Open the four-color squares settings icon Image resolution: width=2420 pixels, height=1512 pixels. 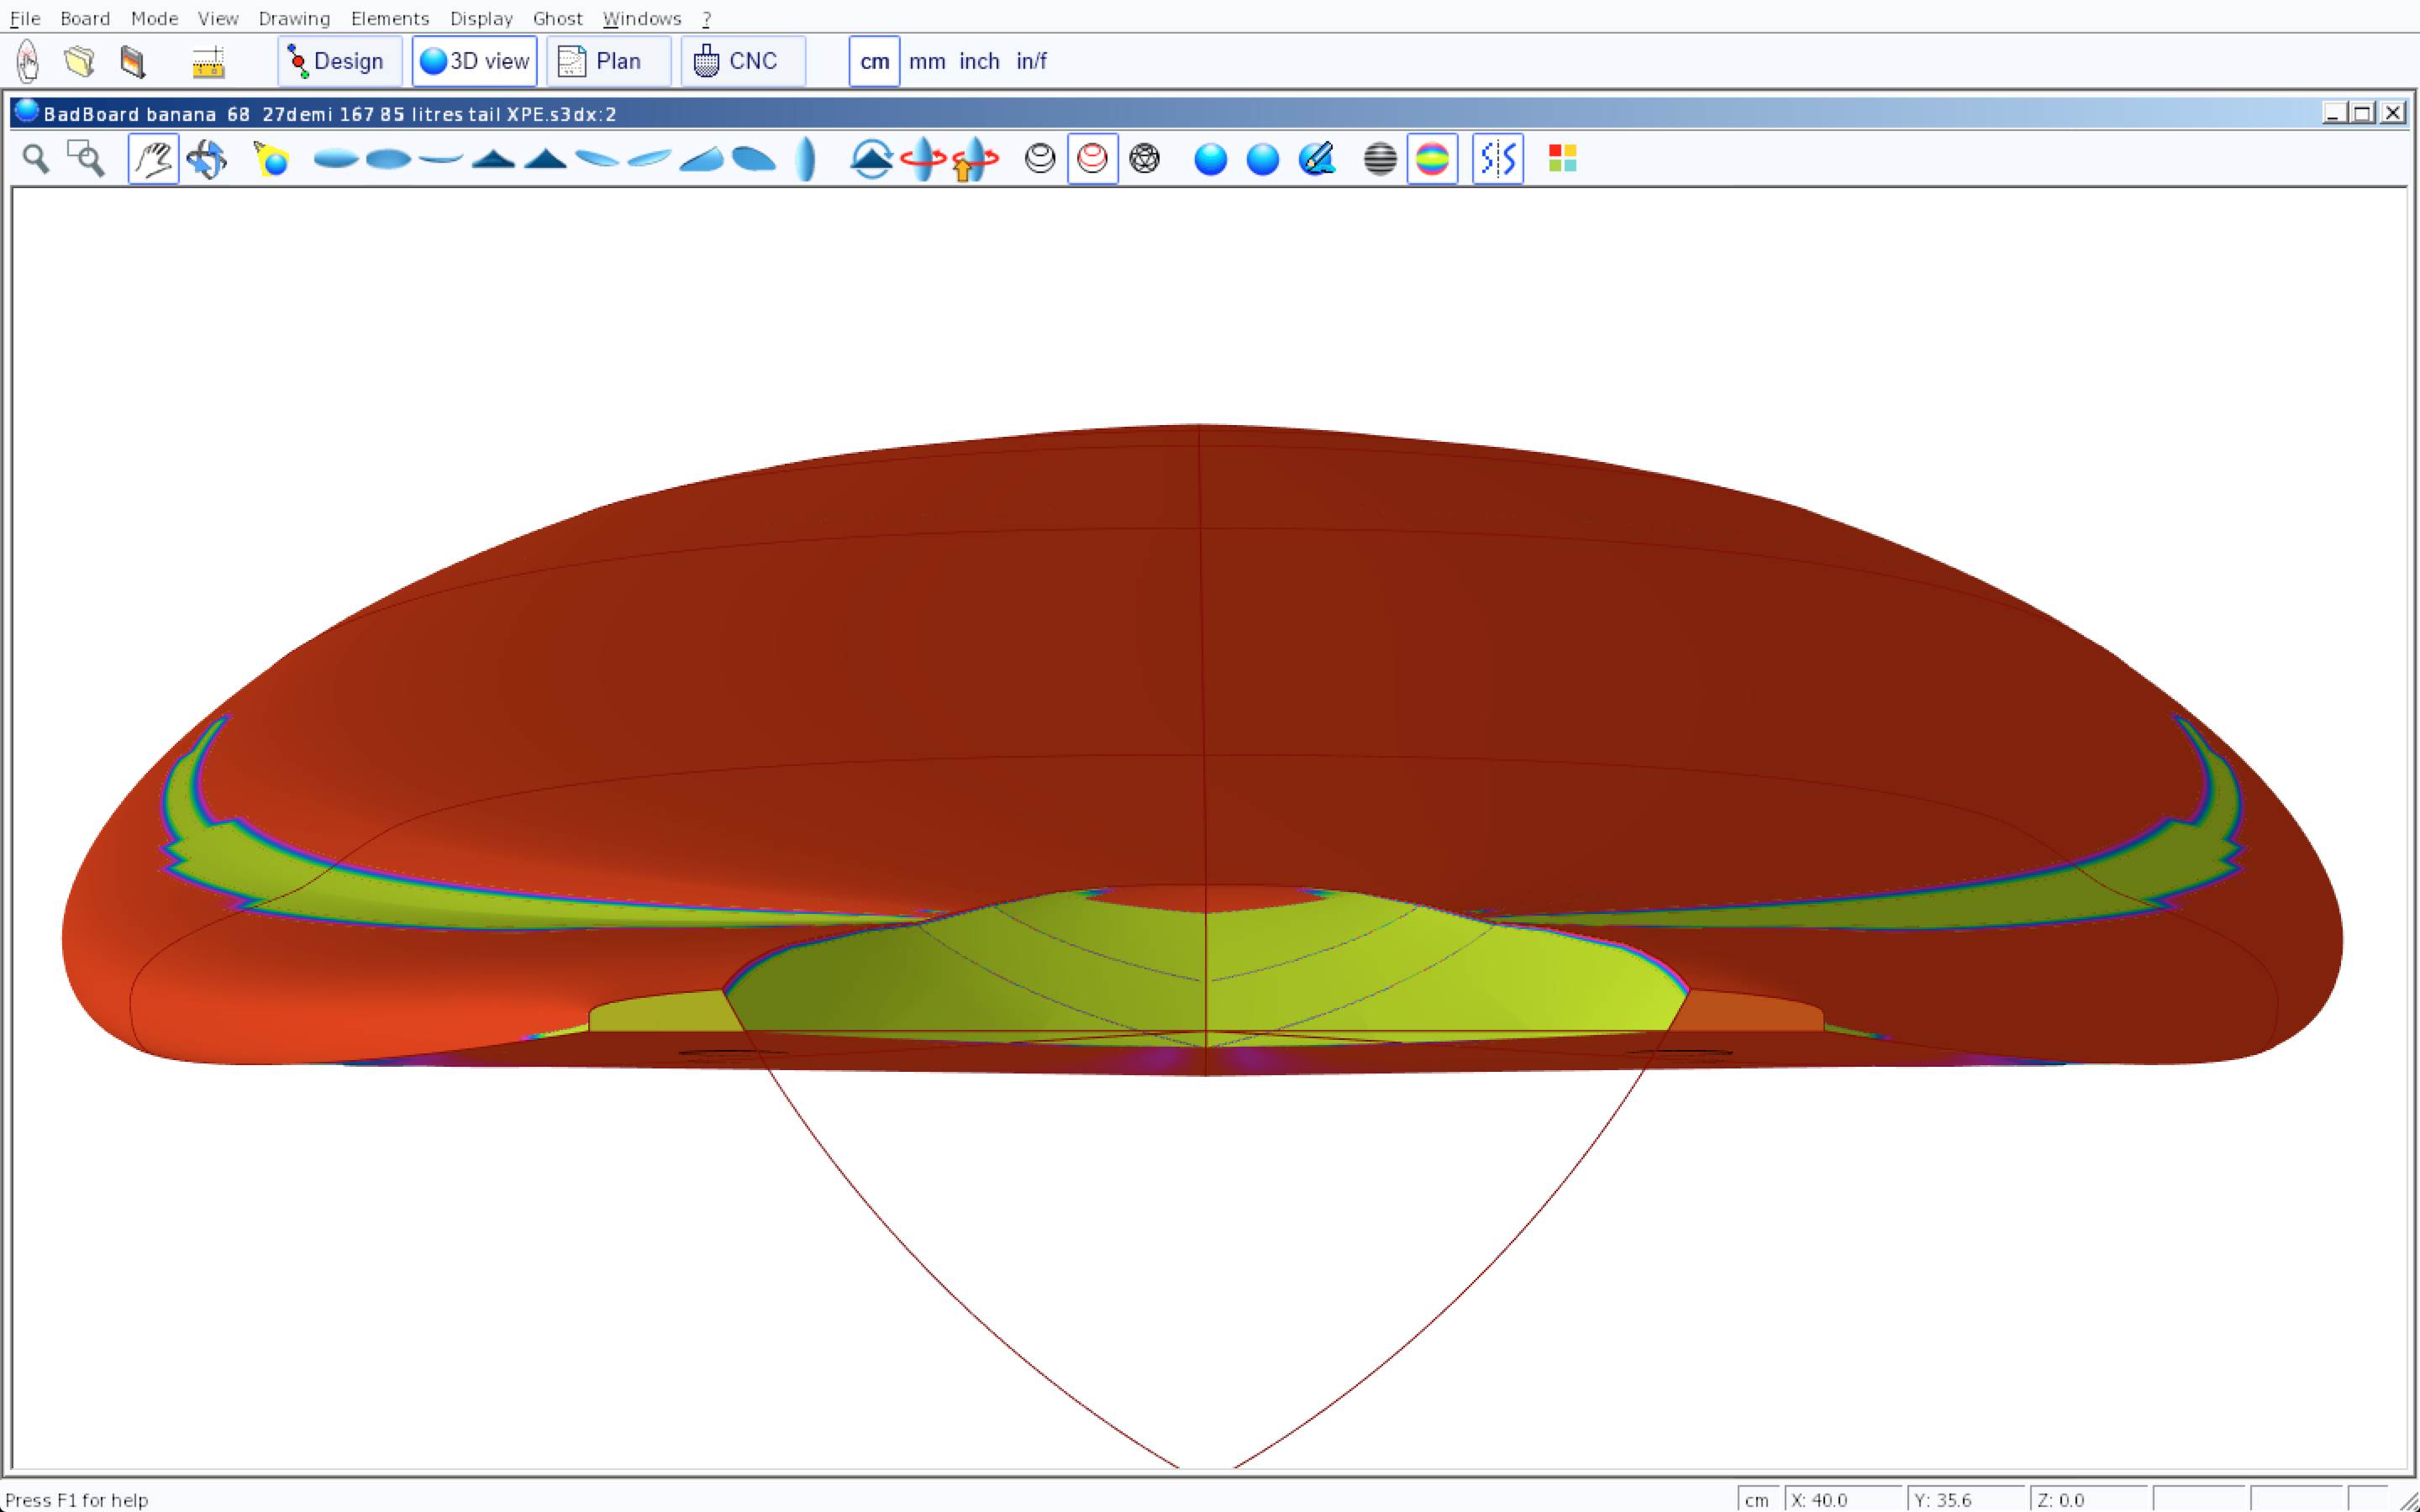click(x=1562, y=159)
